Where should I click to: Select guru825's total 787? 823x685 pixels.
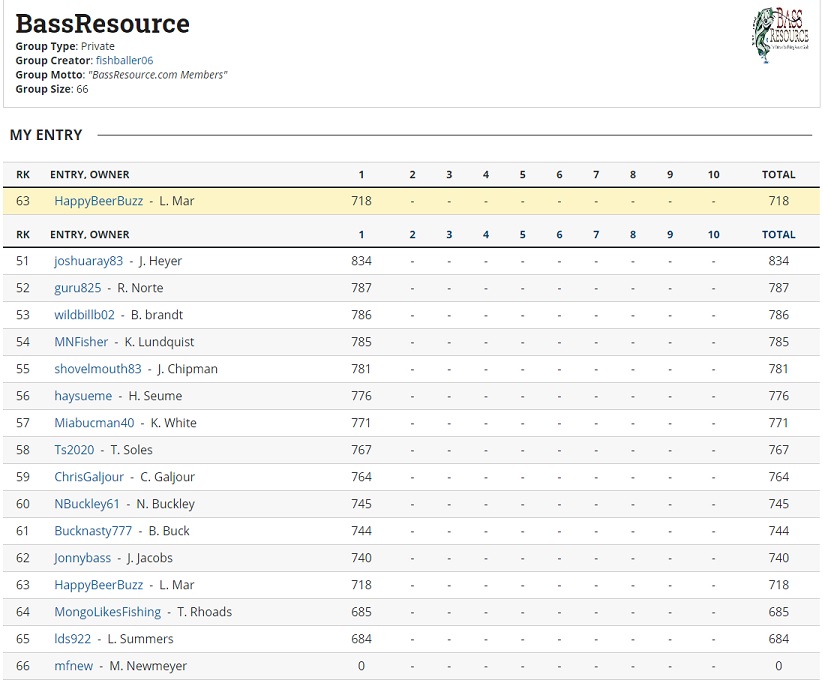point(778,288)
